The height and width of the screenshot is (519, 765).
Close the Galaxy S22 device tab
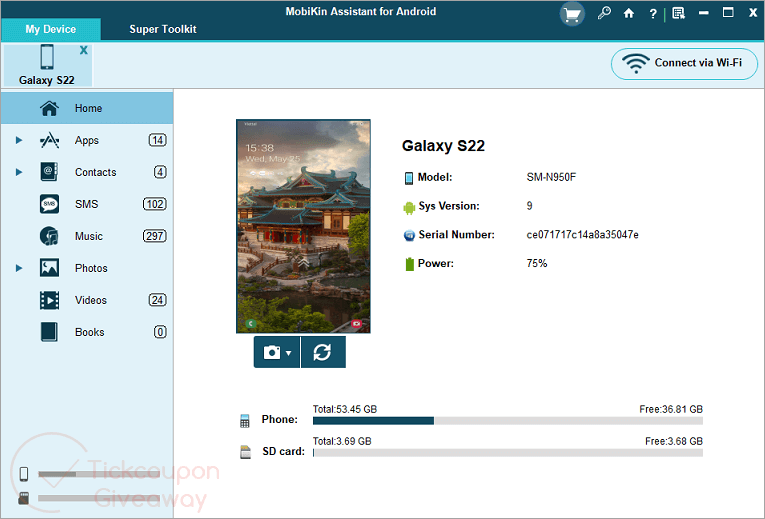coord(84,50)
